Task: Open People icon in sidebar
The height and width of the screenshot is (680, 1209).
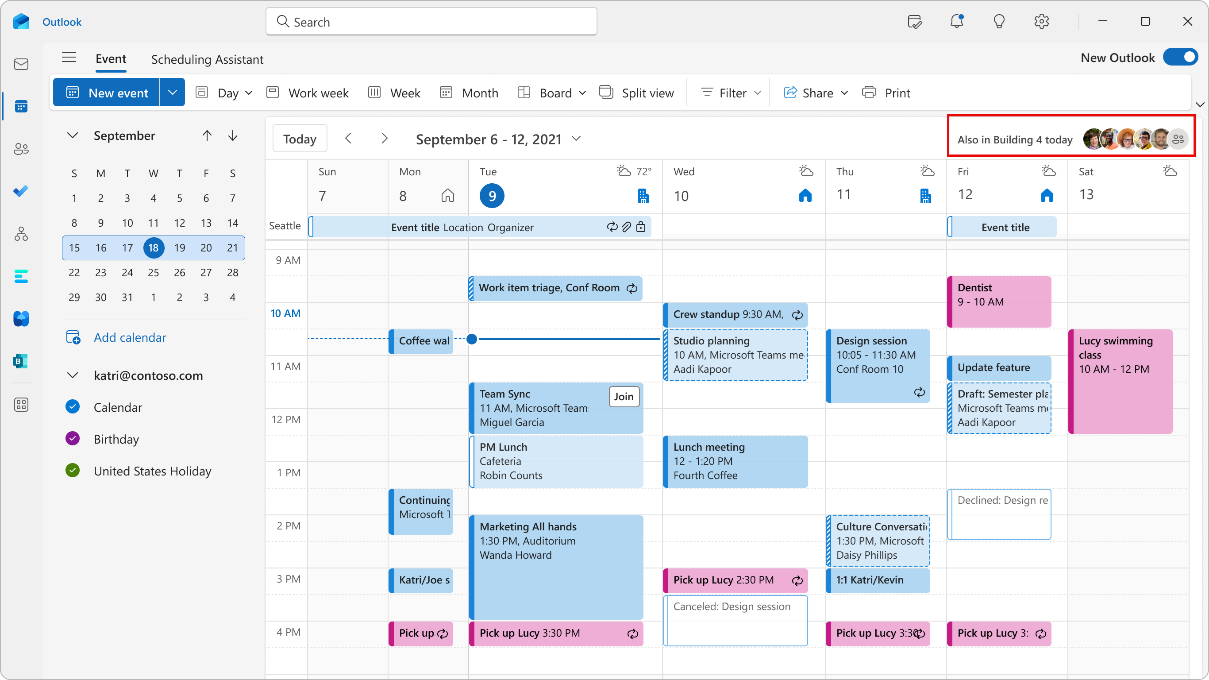Action: [x=21, y=149]
